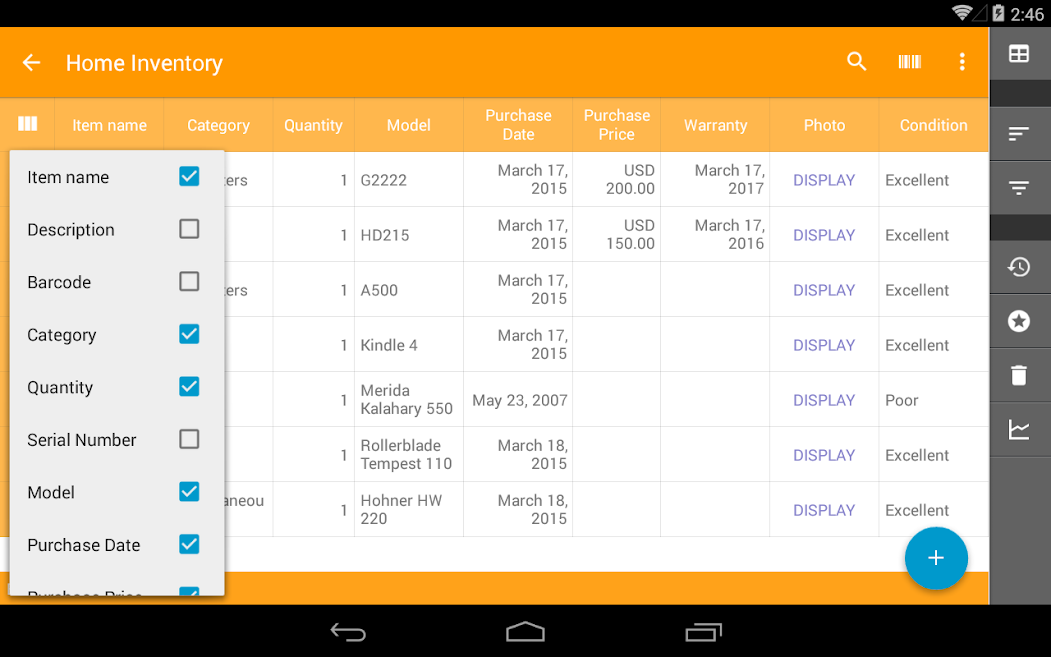1051x657 pixels.
Task: Launch the barcode scanner icon
Action: pyautogui.click(x=910, y=62)
